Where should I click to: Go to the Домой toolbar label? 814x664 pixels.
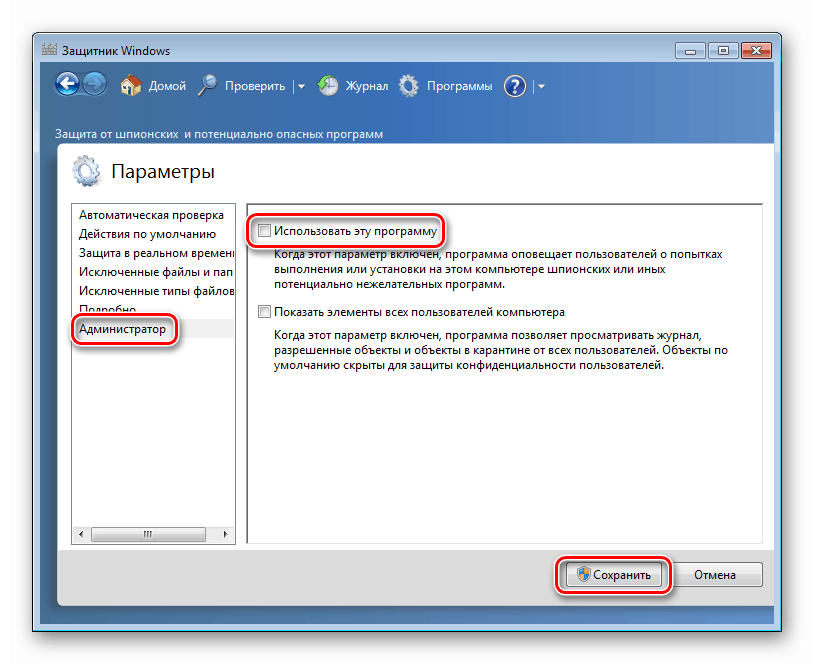click(167, 86)
